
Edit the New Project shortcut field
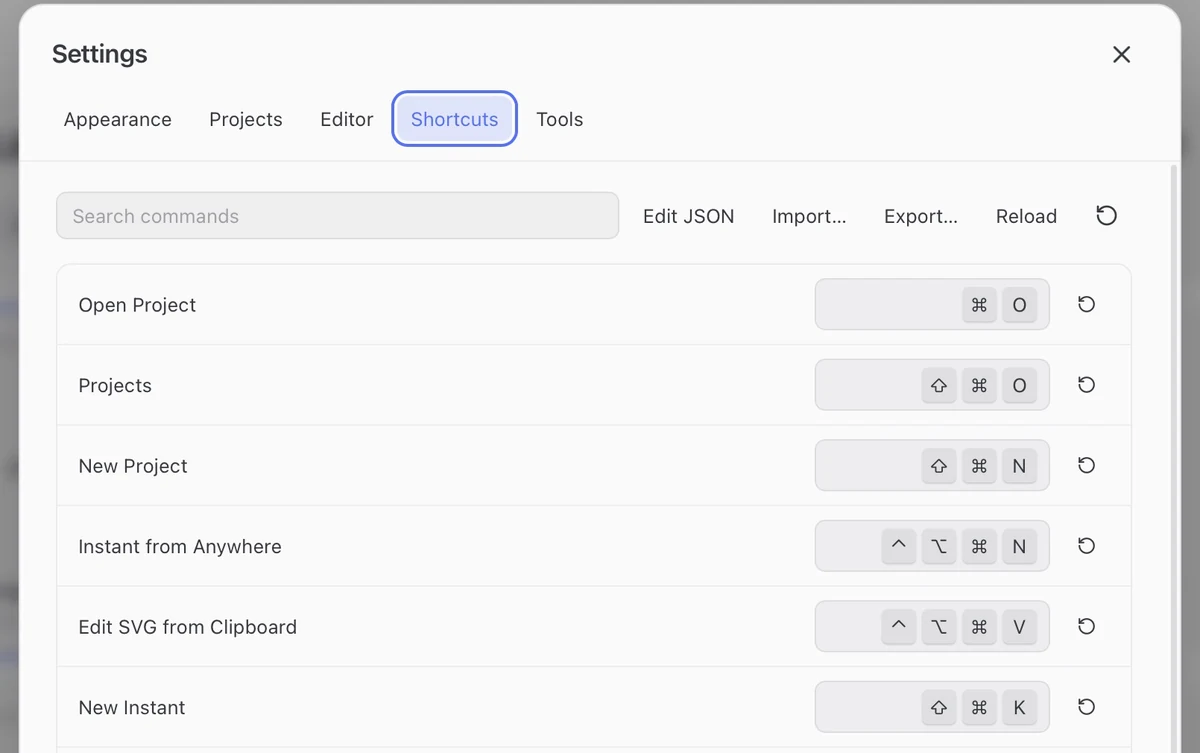coord(932,465)
